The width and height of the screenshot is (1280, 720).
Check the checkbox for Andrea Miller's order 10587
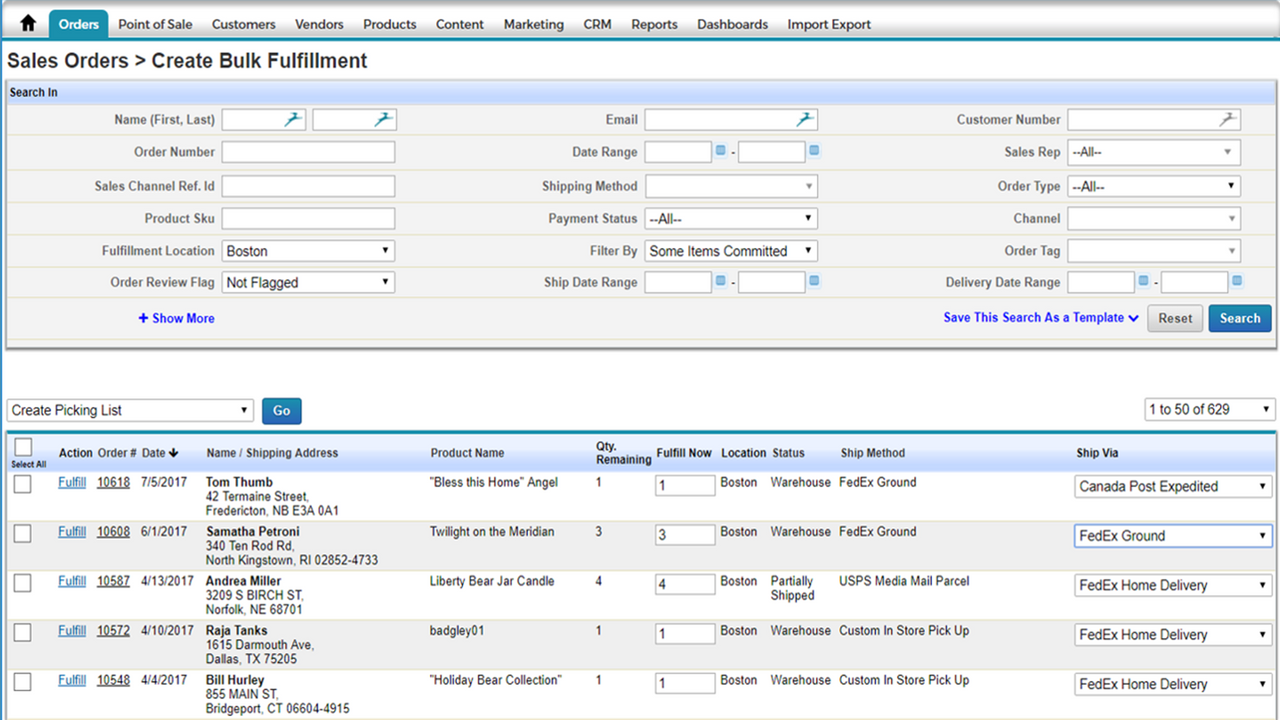[22, 582]
